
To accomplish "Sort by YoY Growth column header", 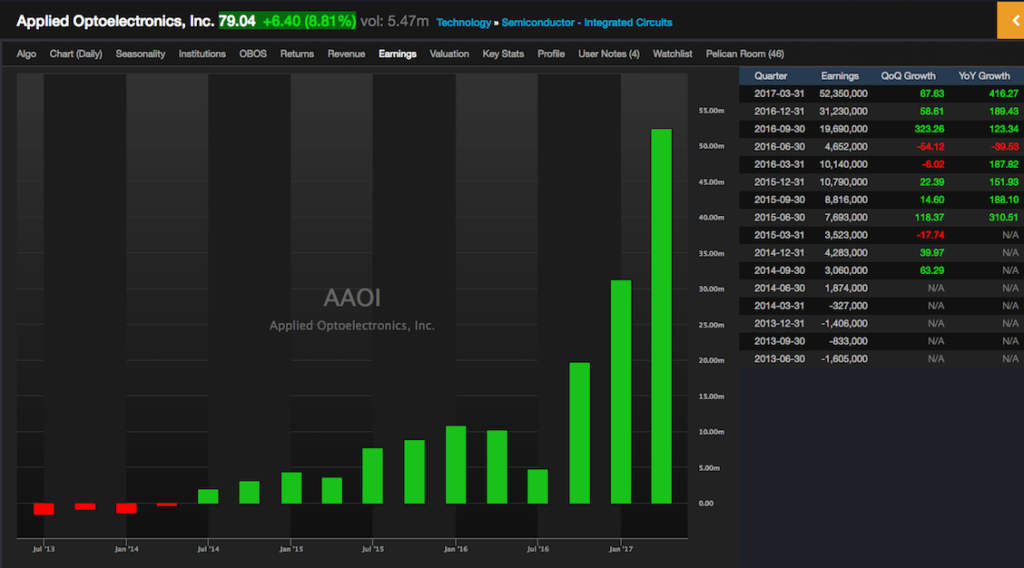I will 984,76.
